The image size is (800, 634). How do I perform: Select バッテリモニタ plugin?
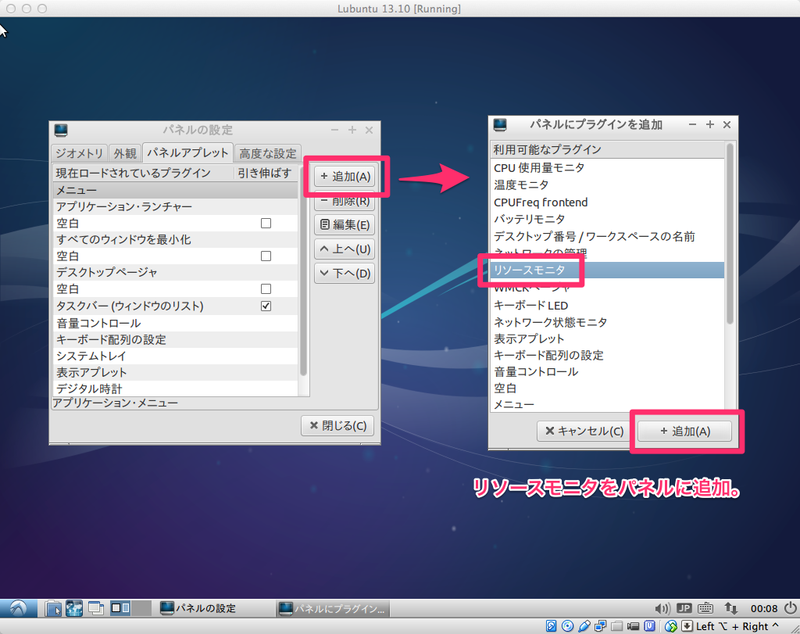[x=607, y=219]
